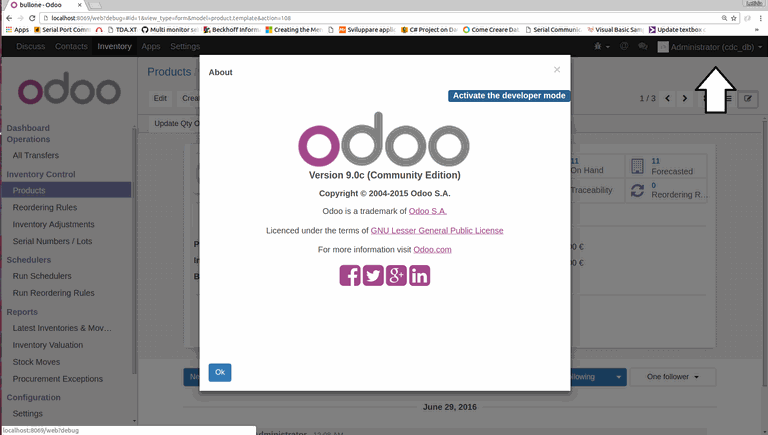Open Serial Numbers / Lots

(52, 241)
